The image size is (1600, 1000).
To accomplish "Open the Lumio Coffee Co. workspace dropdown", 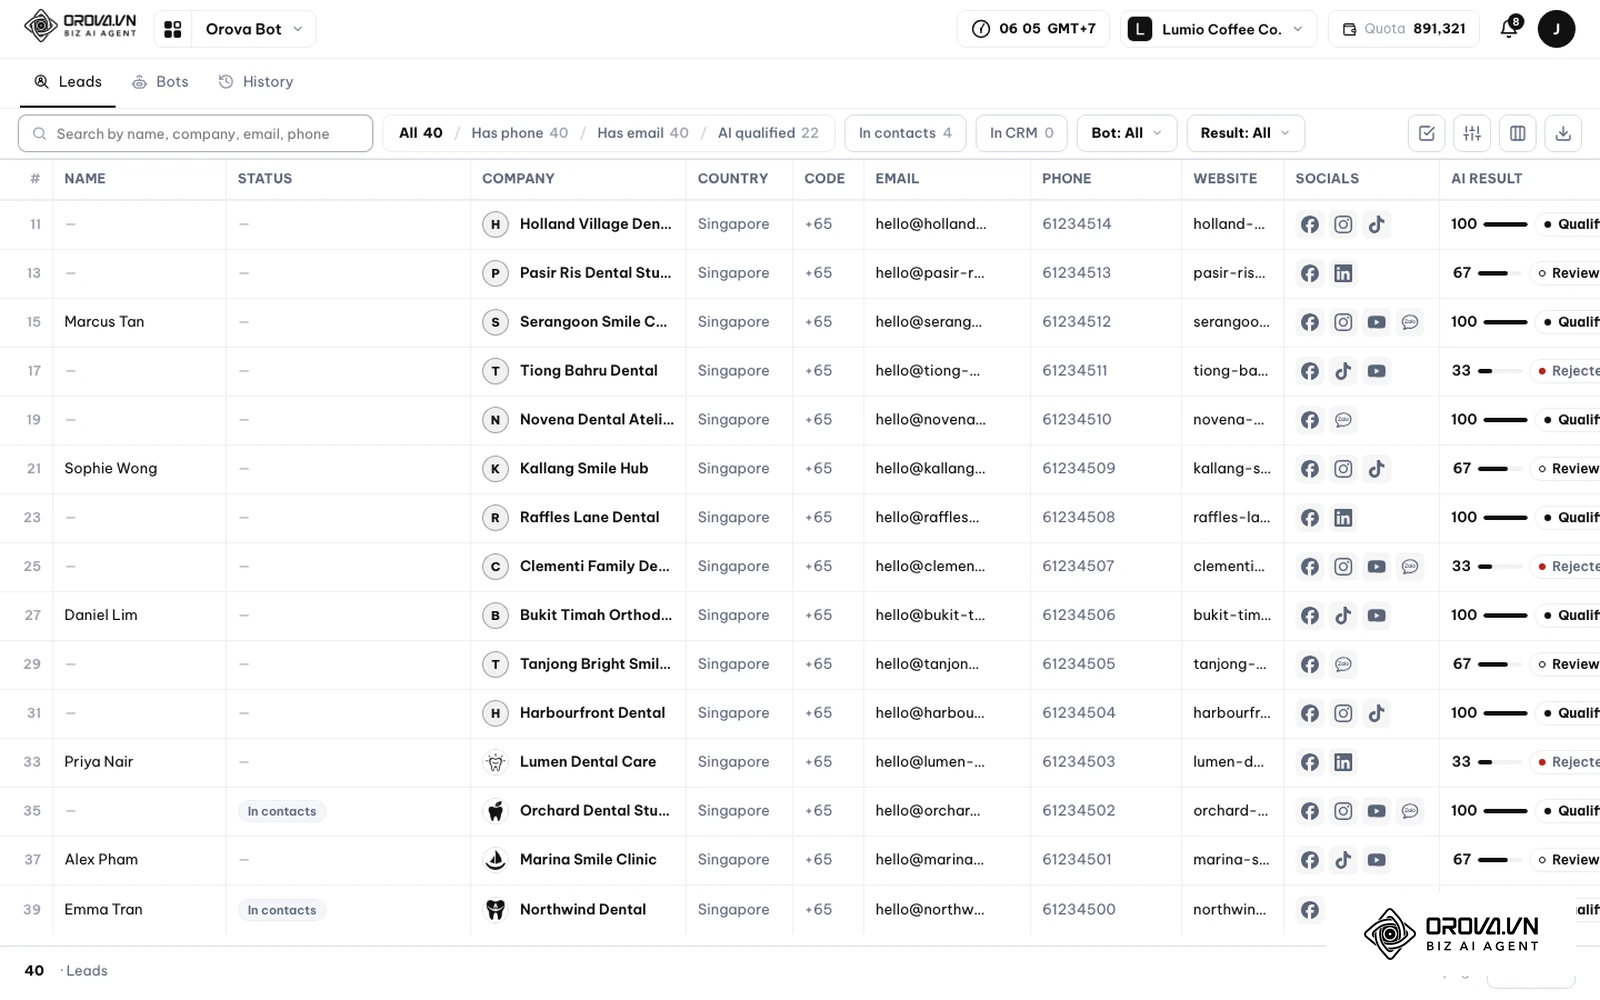I will (1218, 29).
